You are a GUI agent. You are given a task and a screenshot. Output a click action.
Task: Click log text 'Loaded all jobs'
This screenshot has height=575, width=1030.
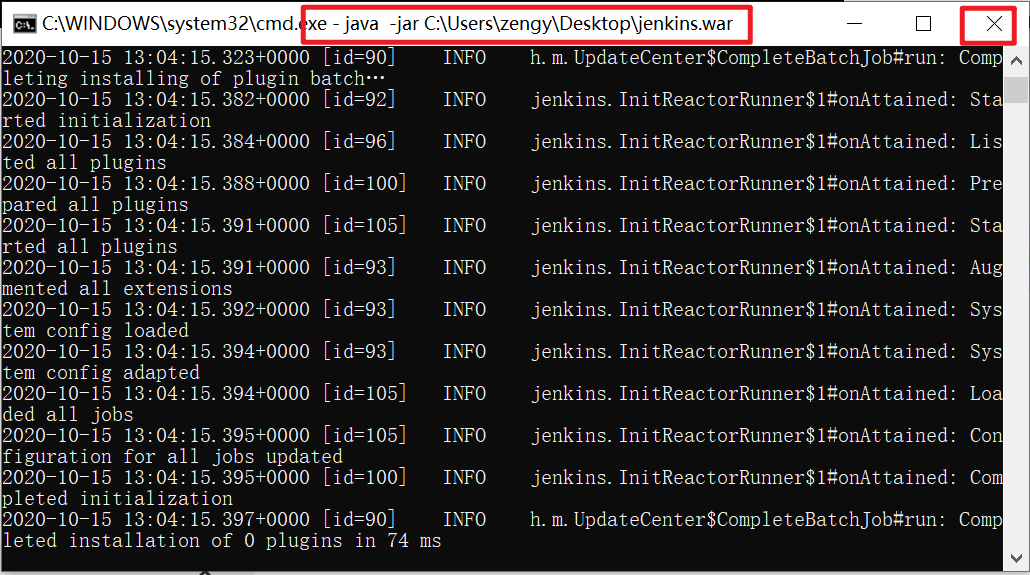[68, 415]
